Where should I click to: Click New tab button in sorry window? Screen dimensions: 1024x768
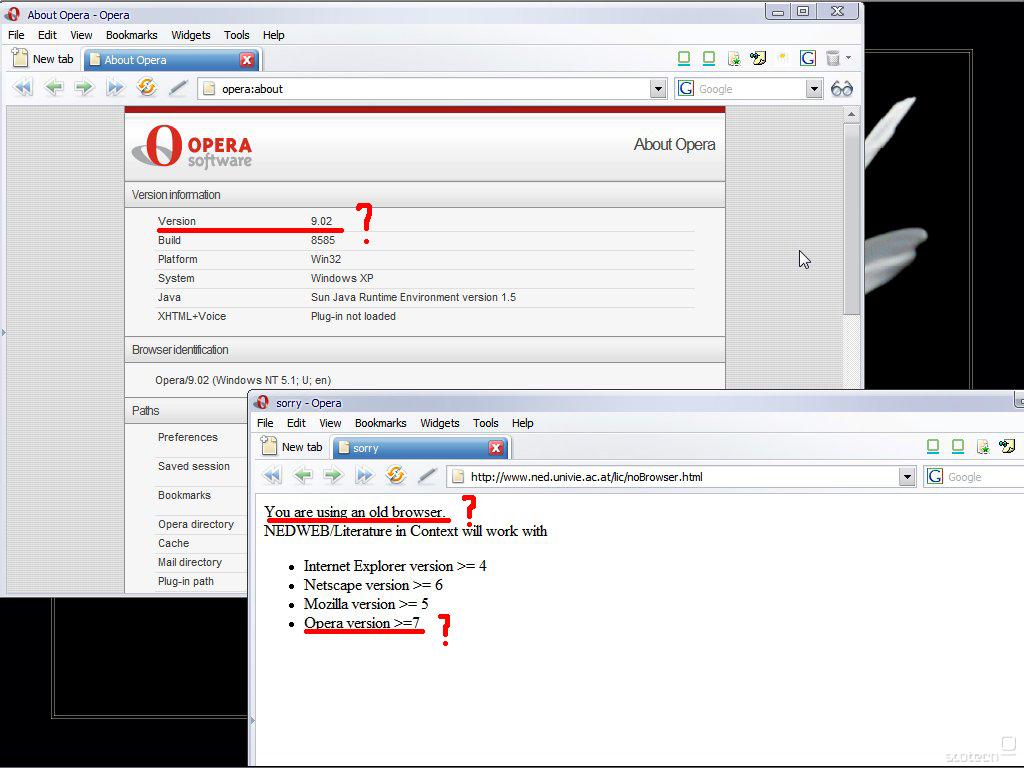click(x=292, y=447)
